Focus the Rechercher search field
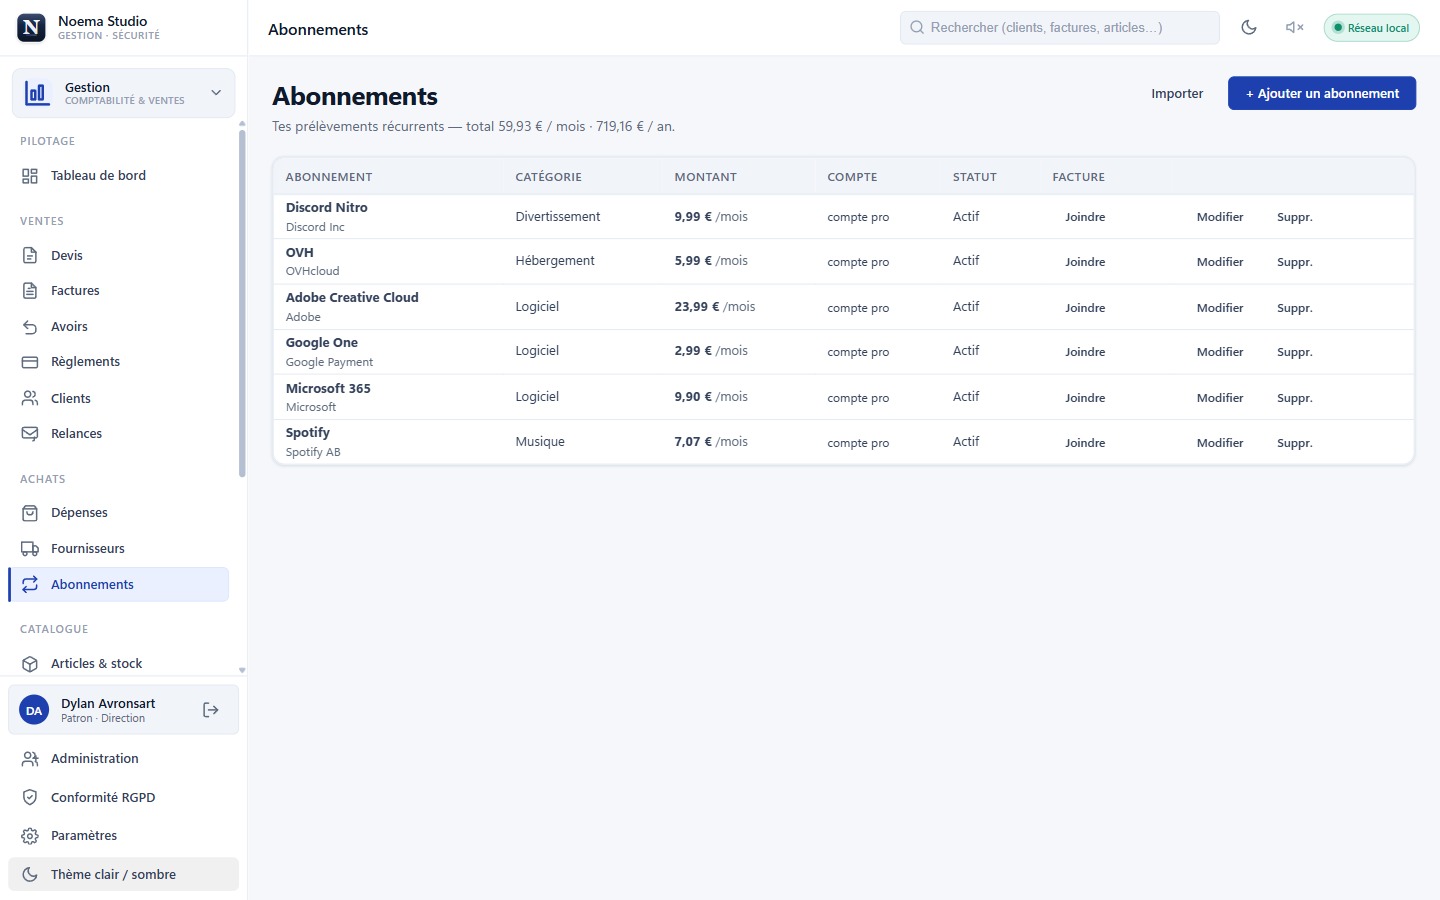Screen dimensions: 1440x900 tap(1059, 28)
